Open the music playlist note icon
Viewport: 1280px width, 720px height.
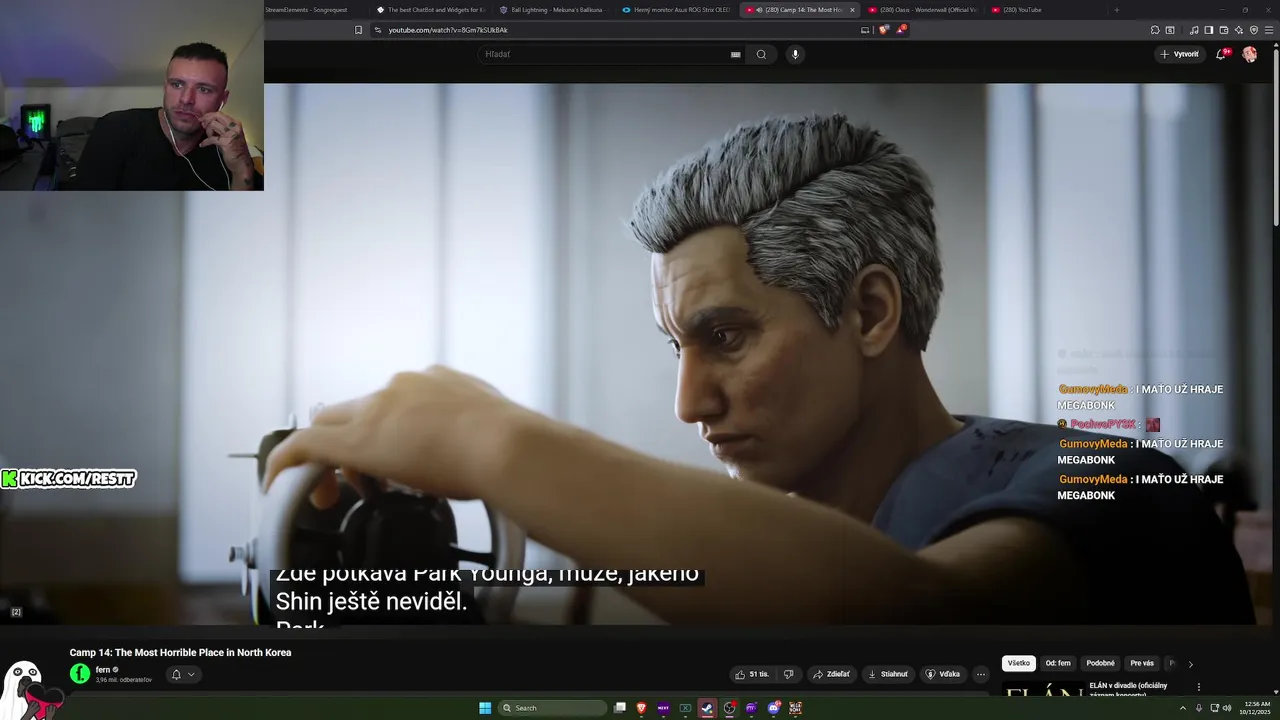pos(1194,30)
